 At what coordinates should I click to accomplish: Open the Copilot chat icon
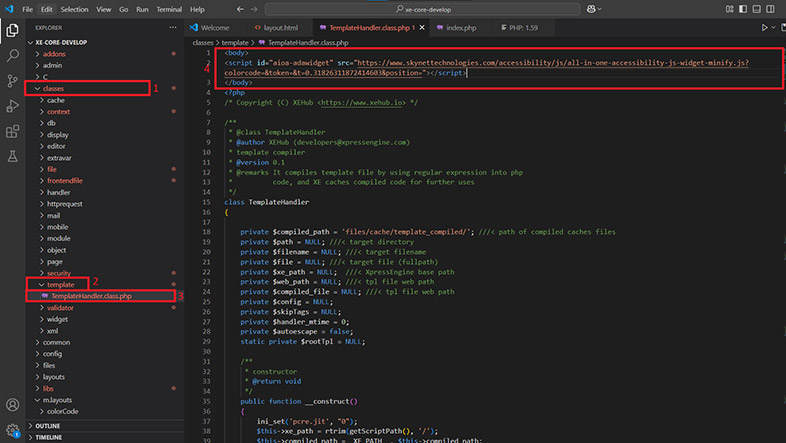[x=591, y=9]
